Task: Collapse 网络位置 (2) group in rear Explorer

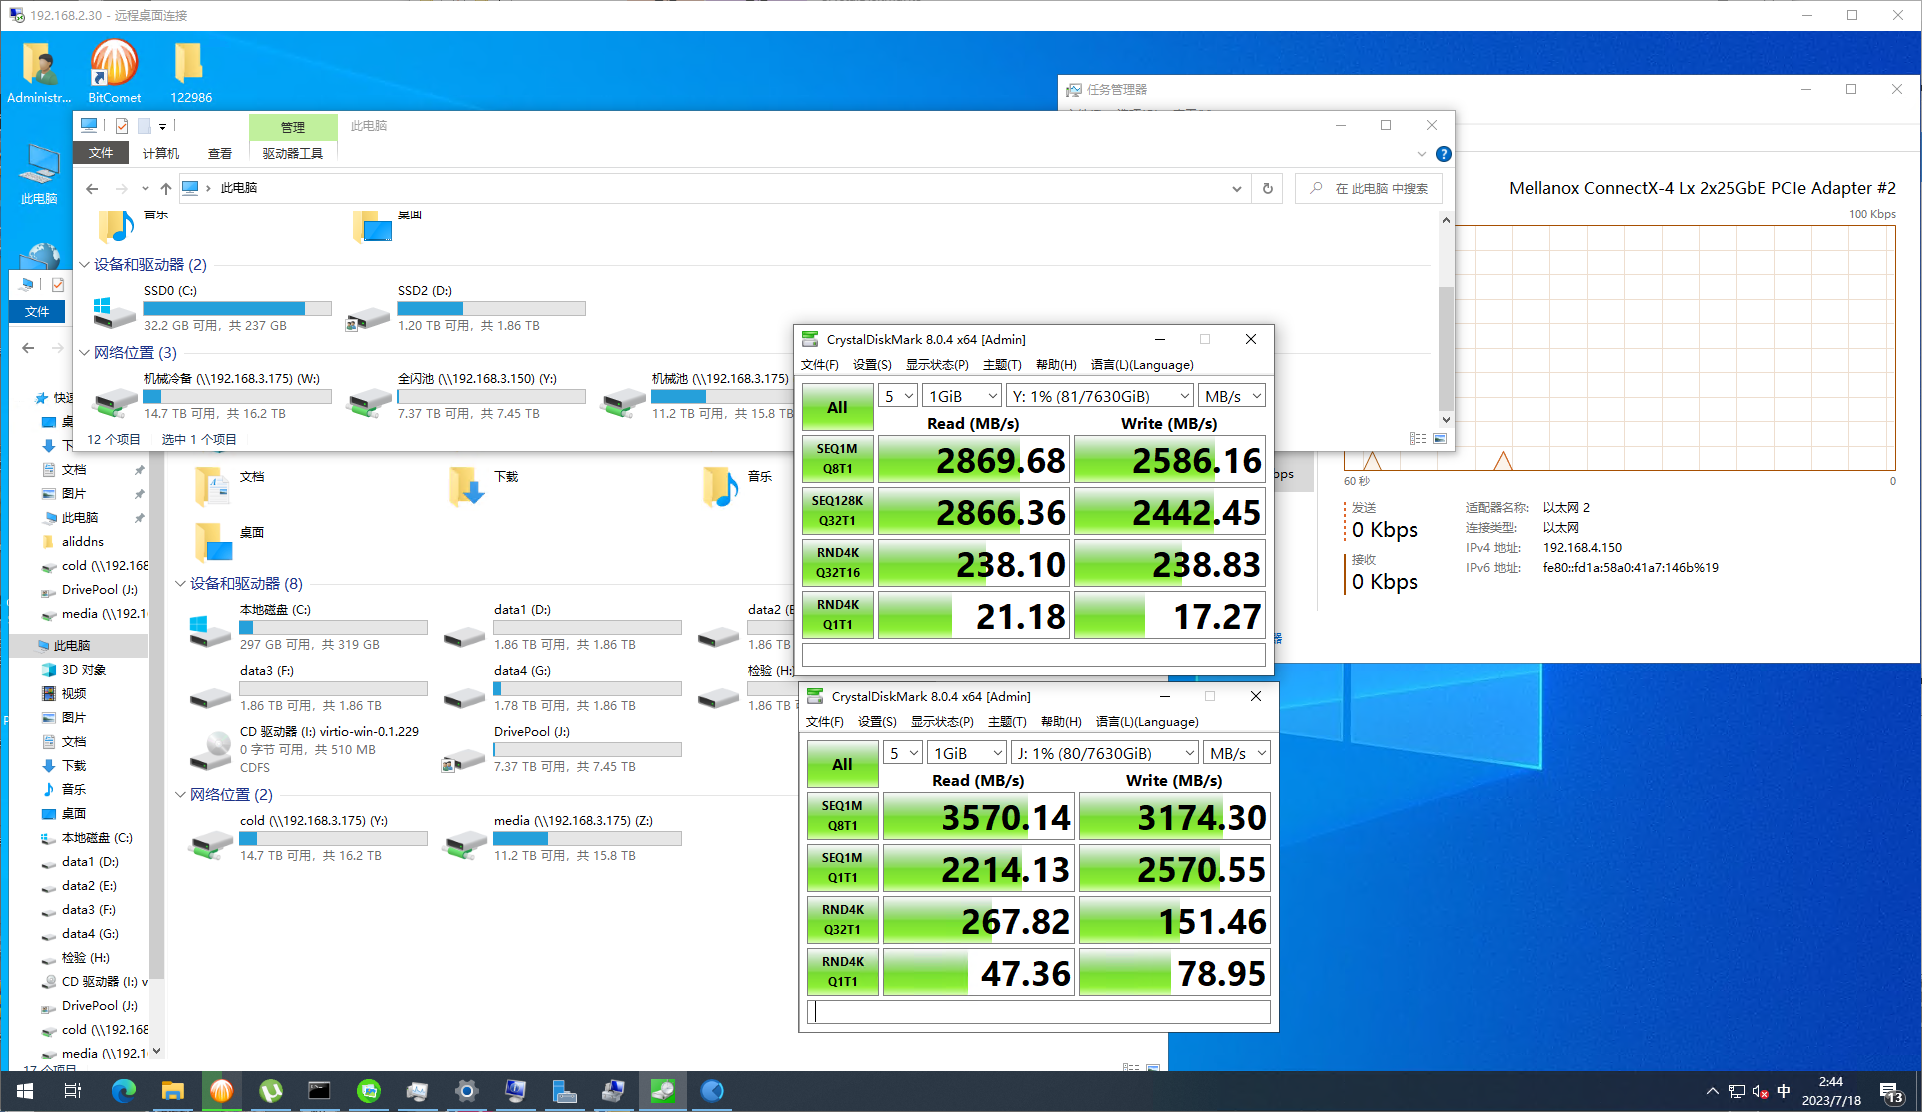Action: [x=180, y=795]
